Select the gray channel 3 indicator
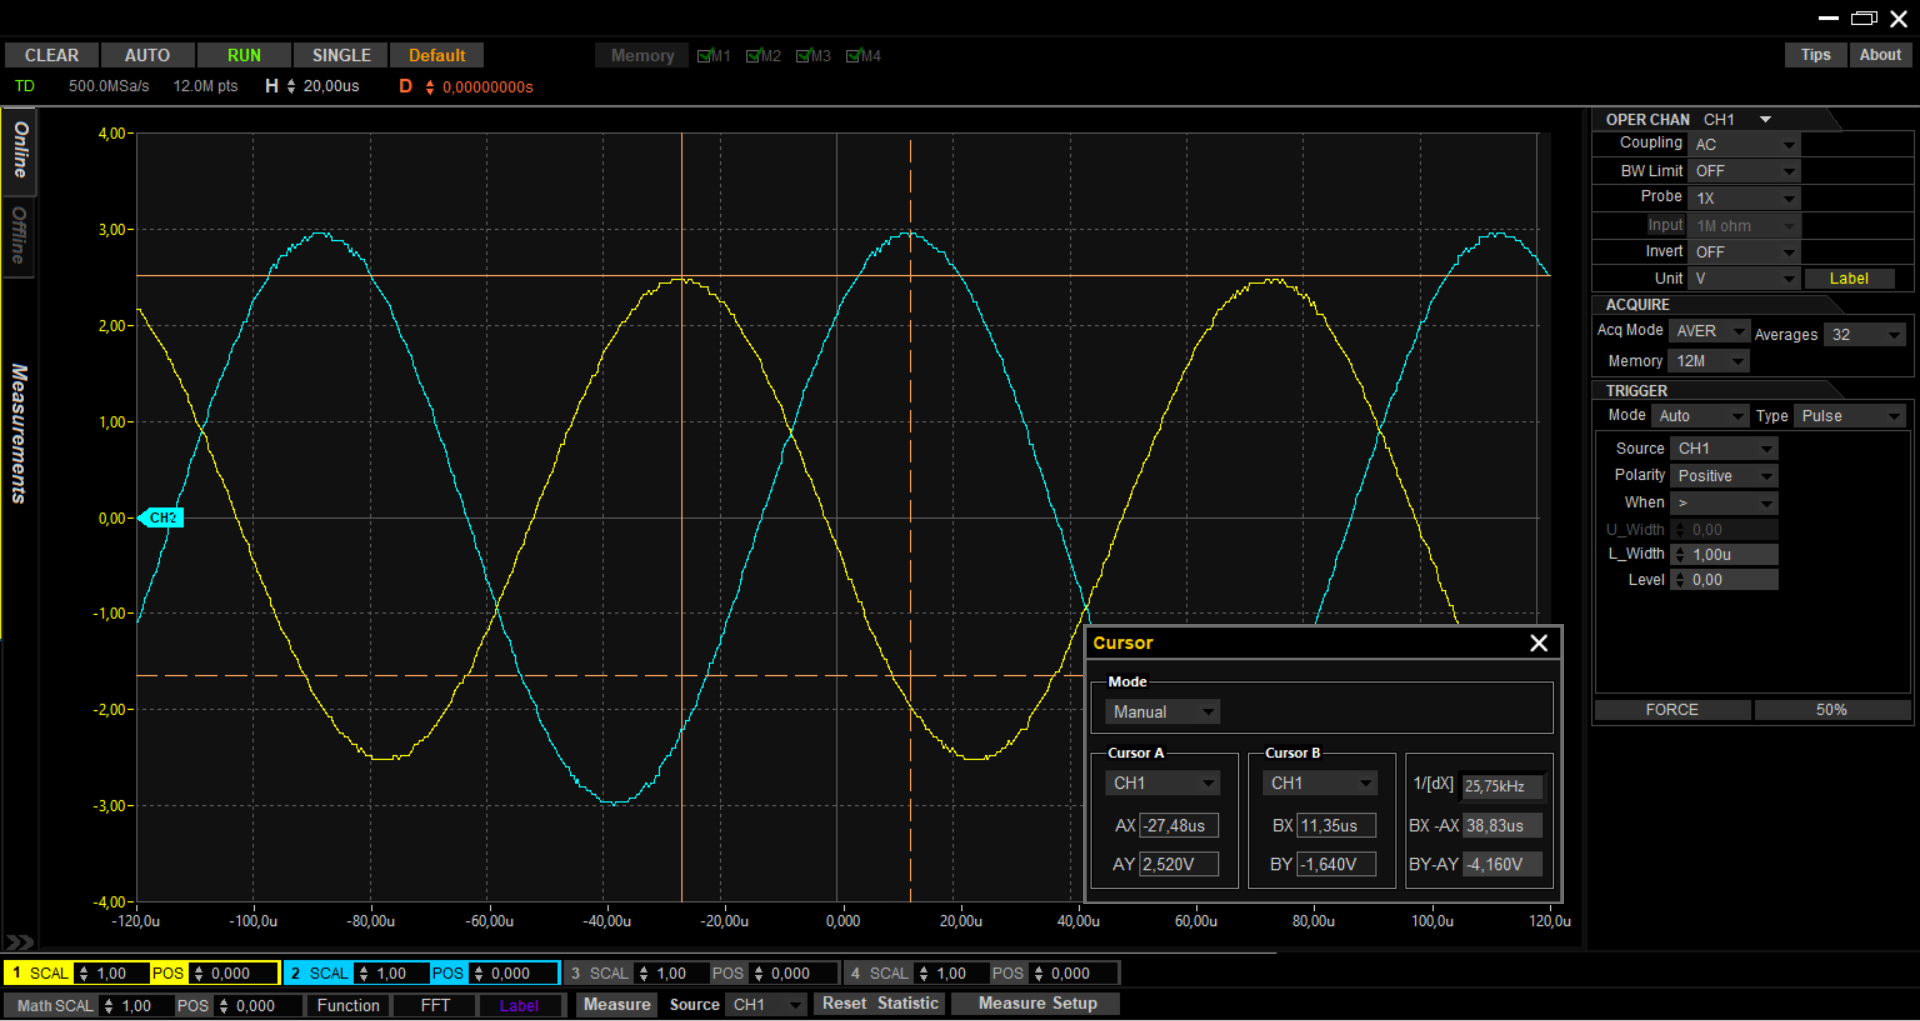 click(x=575, y=973)
